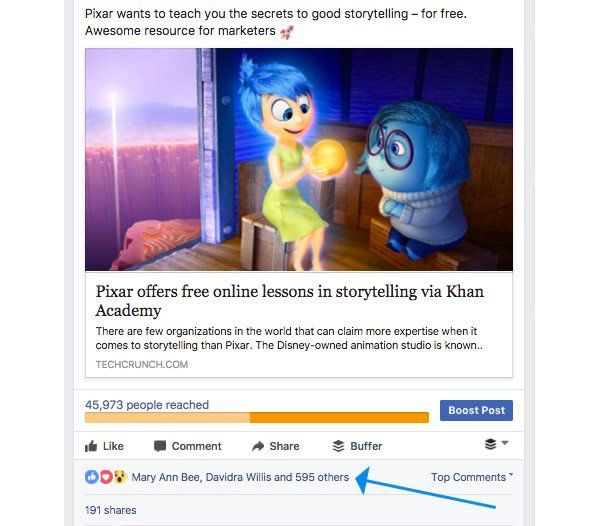Open the Pixar storytelling article headline

[x=290, y=301]
